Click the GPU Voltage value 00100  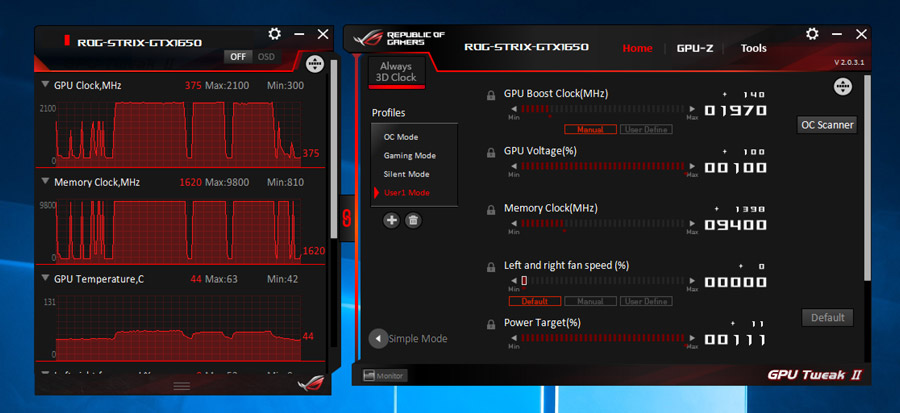coord(735,167)
